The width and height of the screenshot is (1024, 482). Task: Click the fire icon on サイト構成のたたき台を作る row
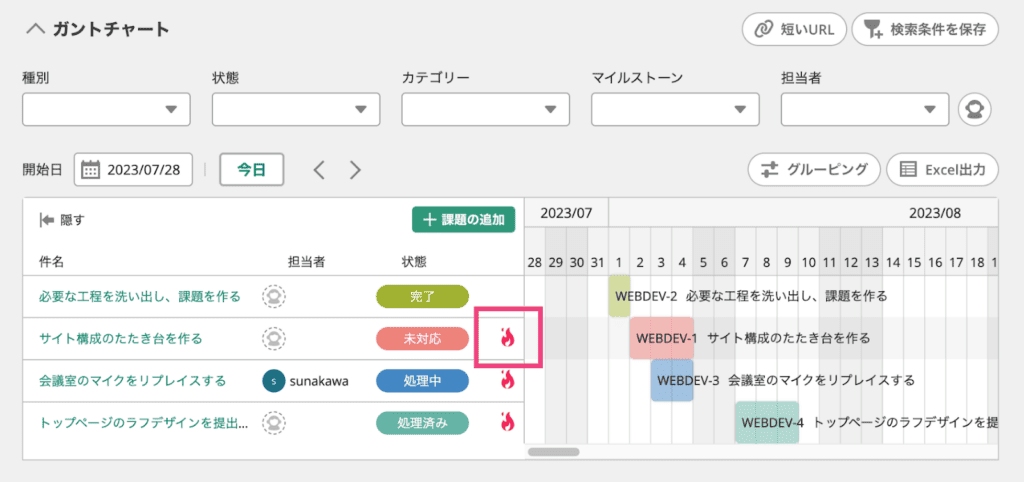click(507, 338)
